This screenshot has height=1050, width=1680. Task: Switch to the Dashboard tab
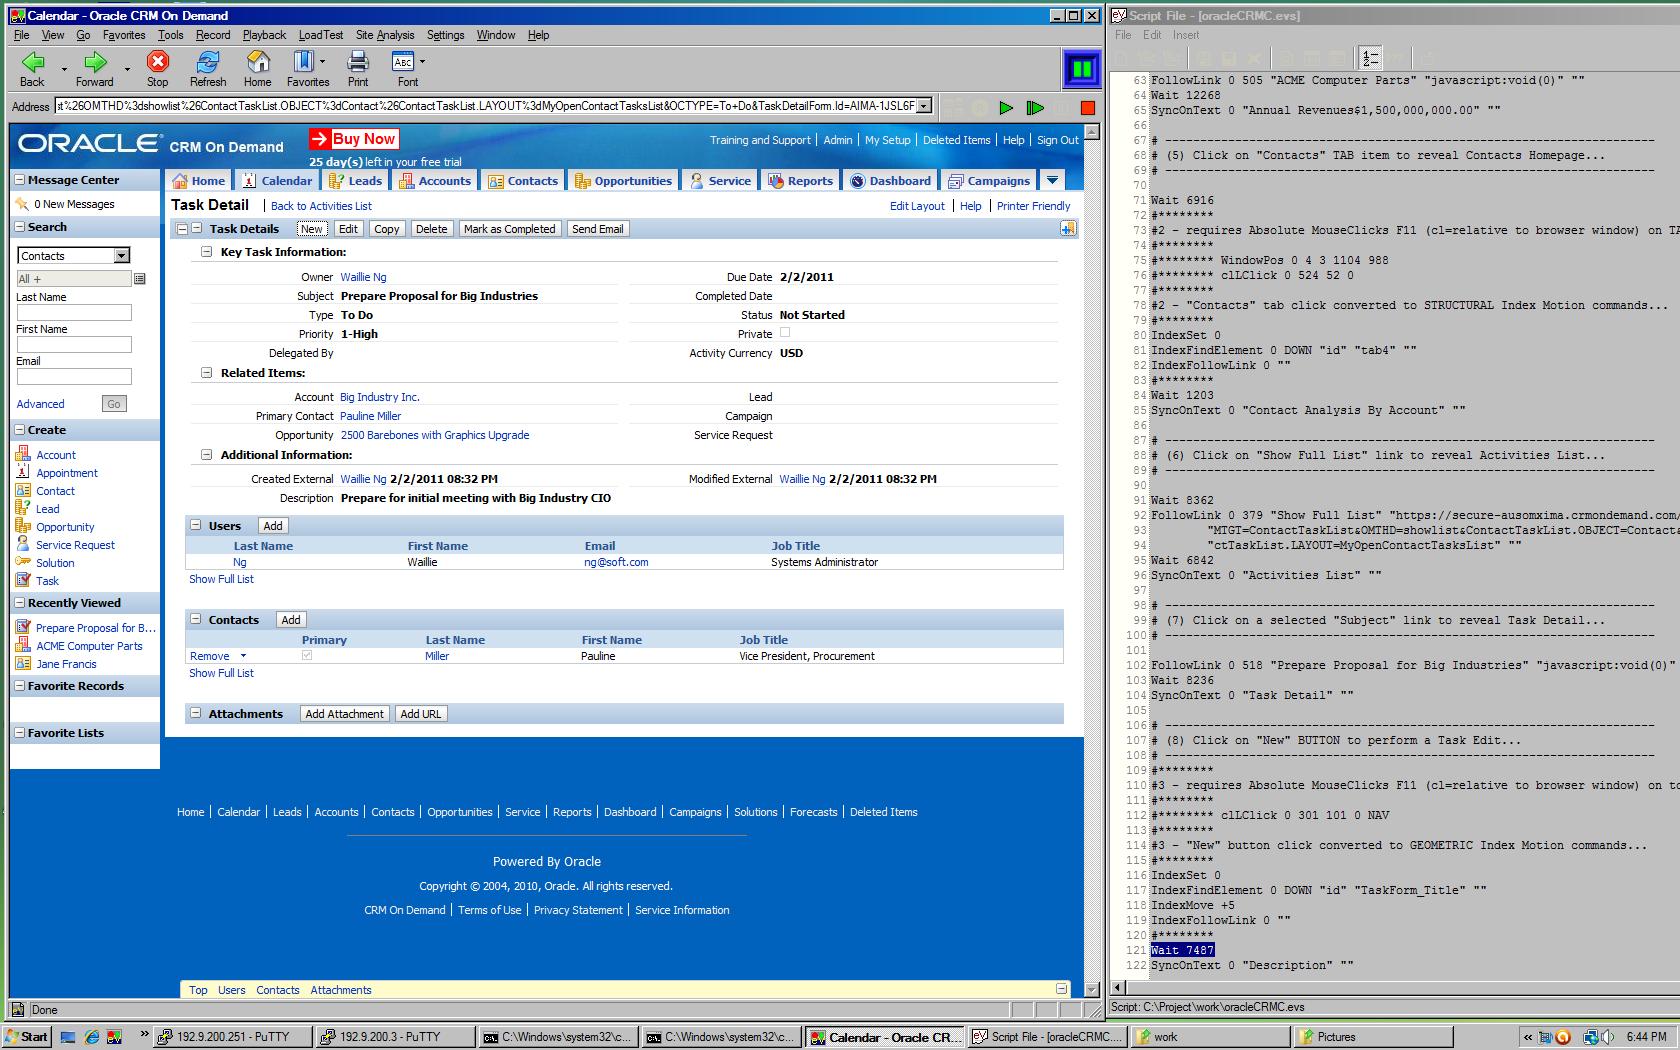(x=890, y=181)
